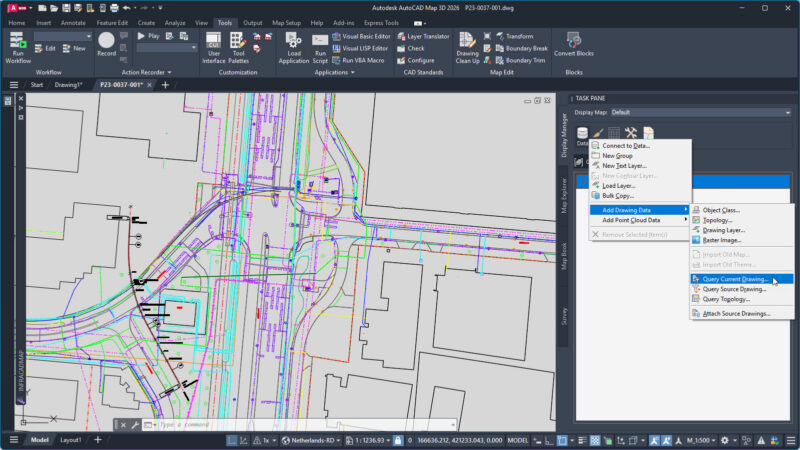Click the Load Application icon
Viewport: 800px width, 450px height.
[x=293, y=41]
